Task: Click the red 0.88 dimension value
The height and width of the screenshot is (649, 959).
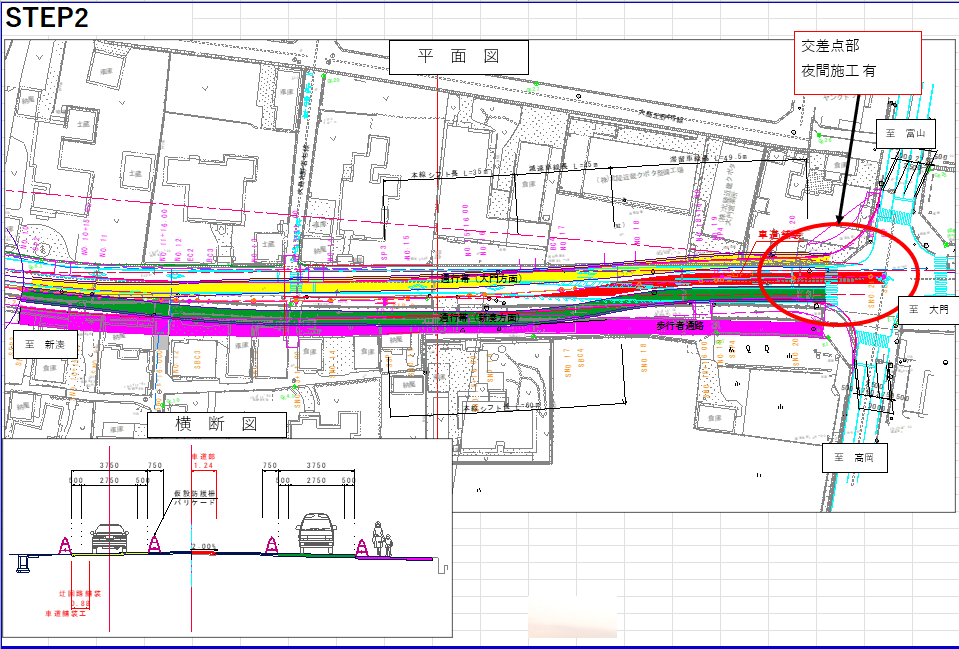Action: (80, 603)
